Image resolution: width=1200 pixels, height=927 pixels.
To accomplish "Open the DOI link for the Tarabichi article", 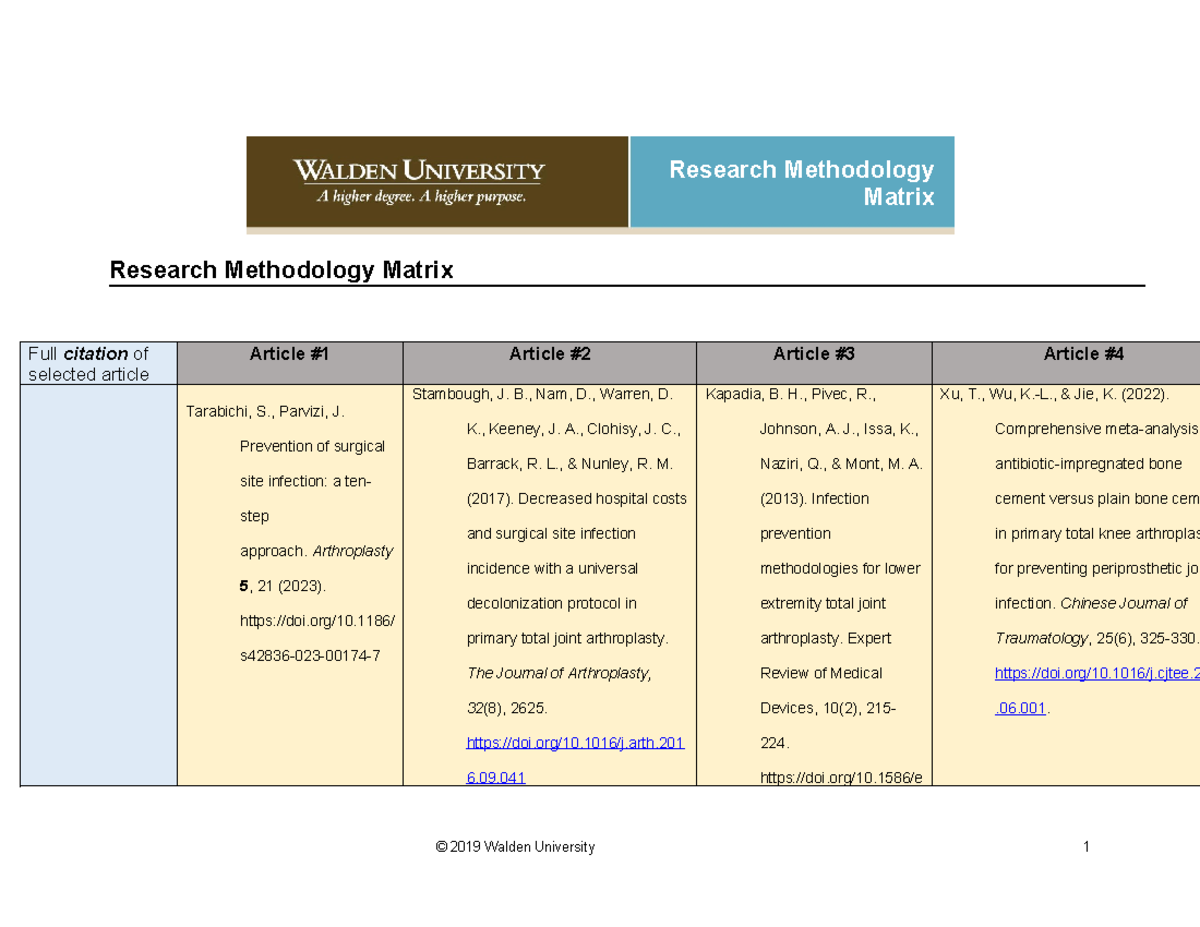I will tap(317, 620).
